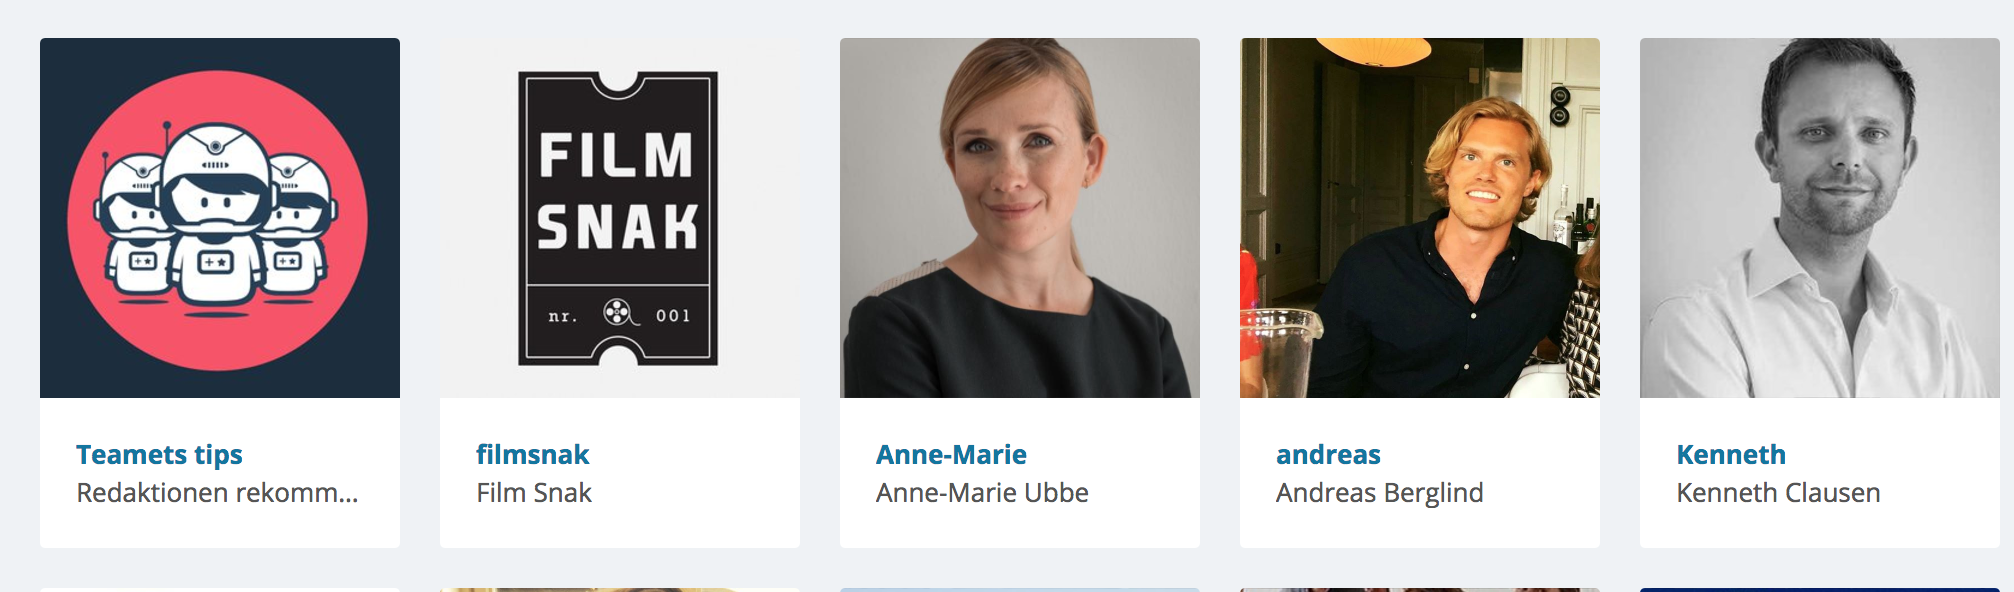Screen dimensions: 2014x592
Task: Click the FILM SNAK title text on logo
Action: 617,190
